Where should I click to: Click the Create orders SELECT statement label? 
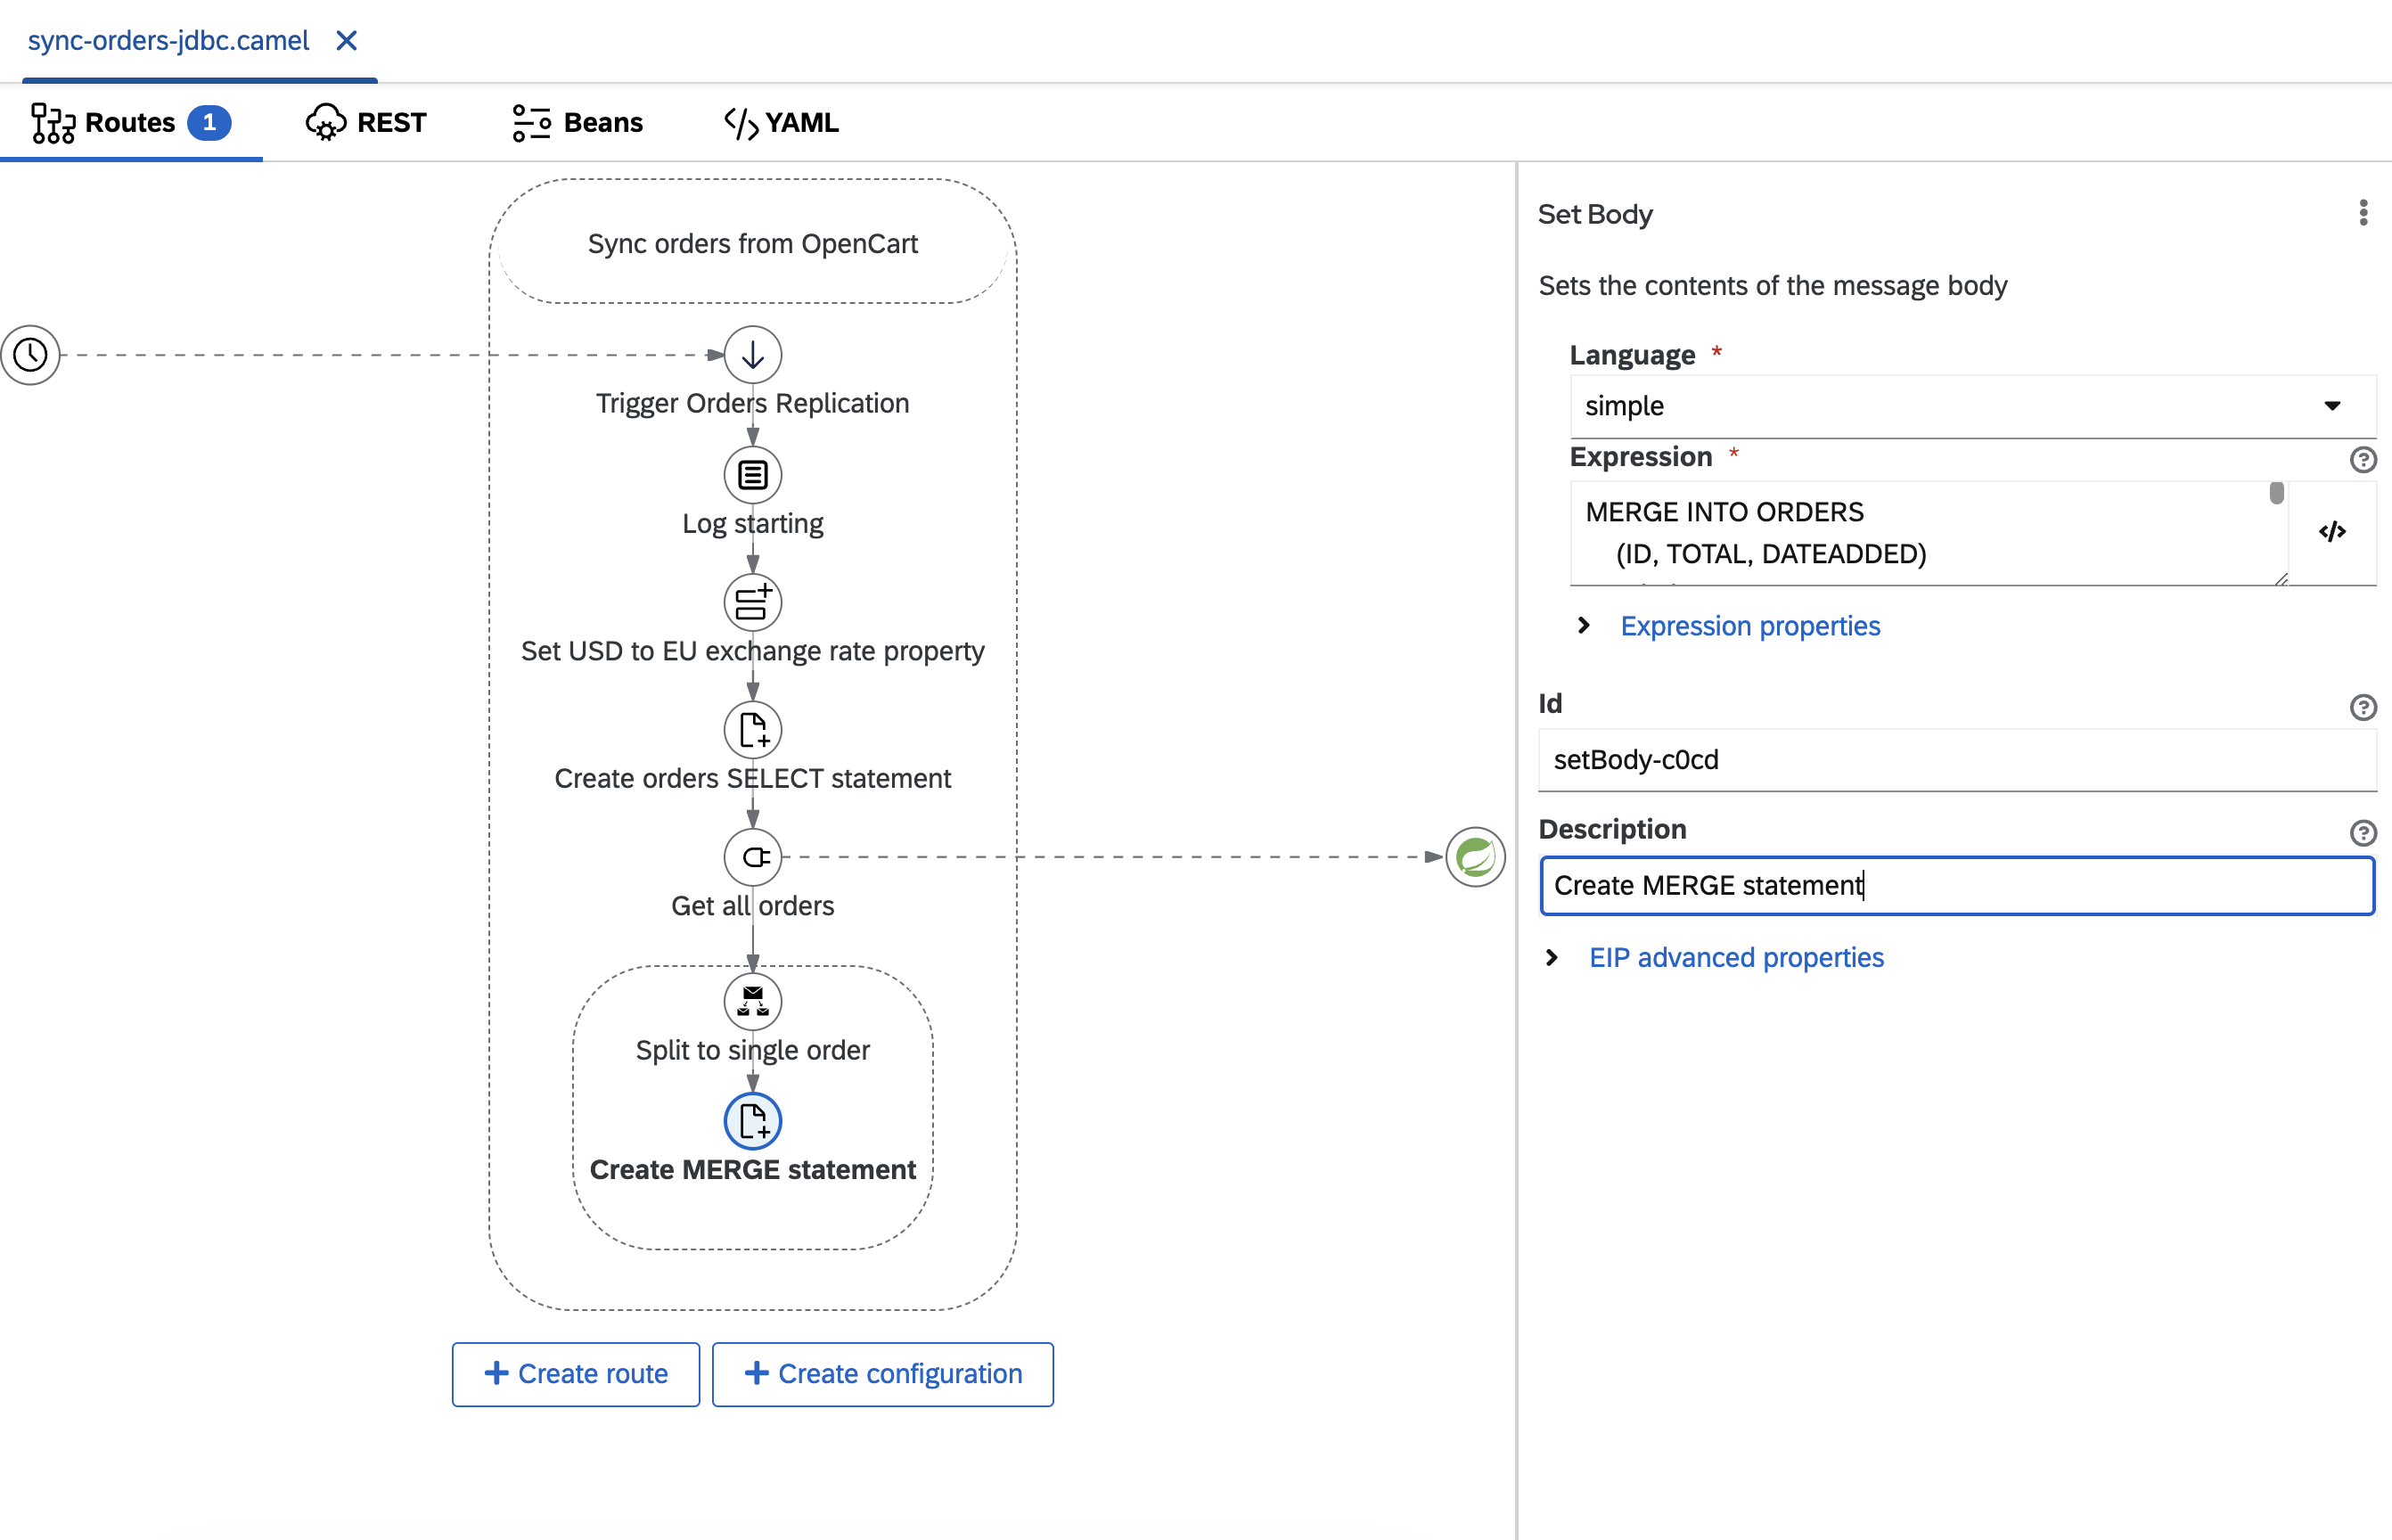[752, 778]
